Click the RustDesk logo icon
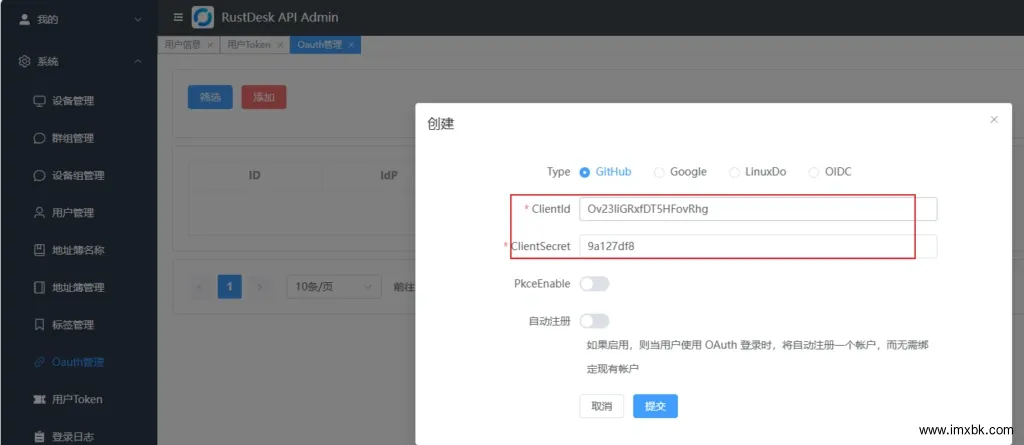The width and height of the screenshot is (1024, 445). pyautogui.click(x=202, y=18)
